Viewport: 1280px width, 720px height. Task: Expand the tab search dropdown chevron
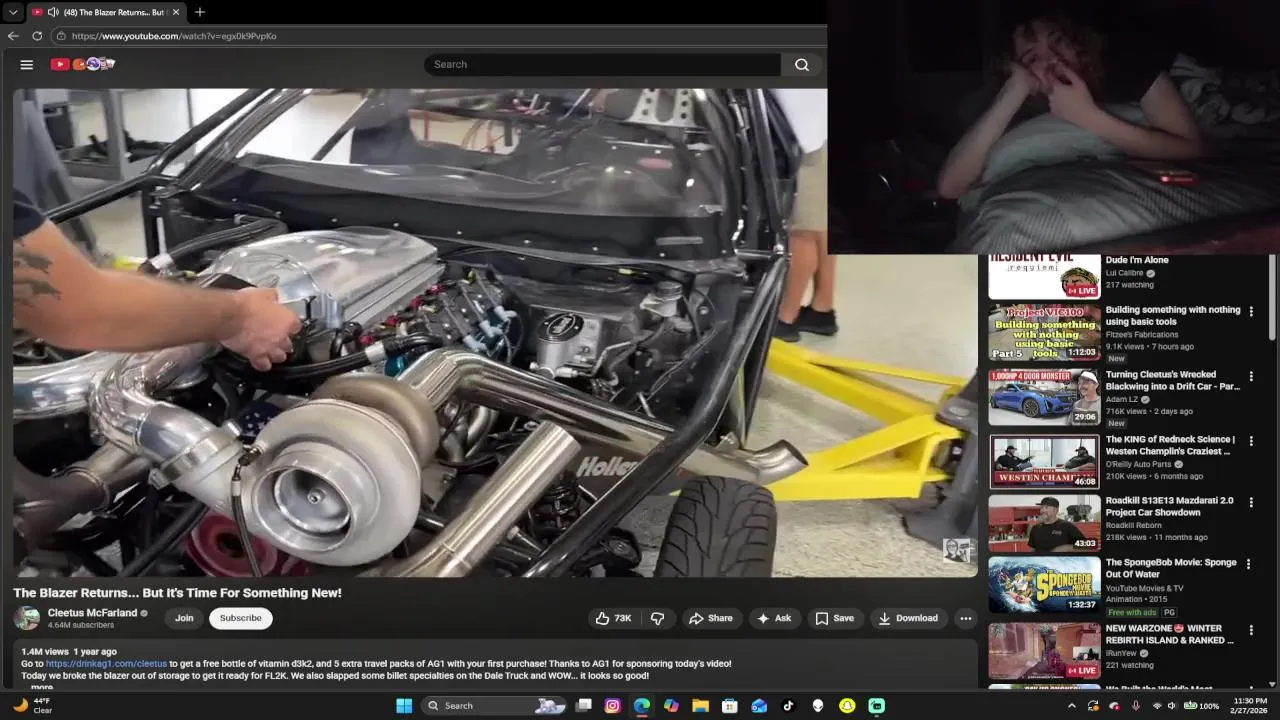coord(13,12)
